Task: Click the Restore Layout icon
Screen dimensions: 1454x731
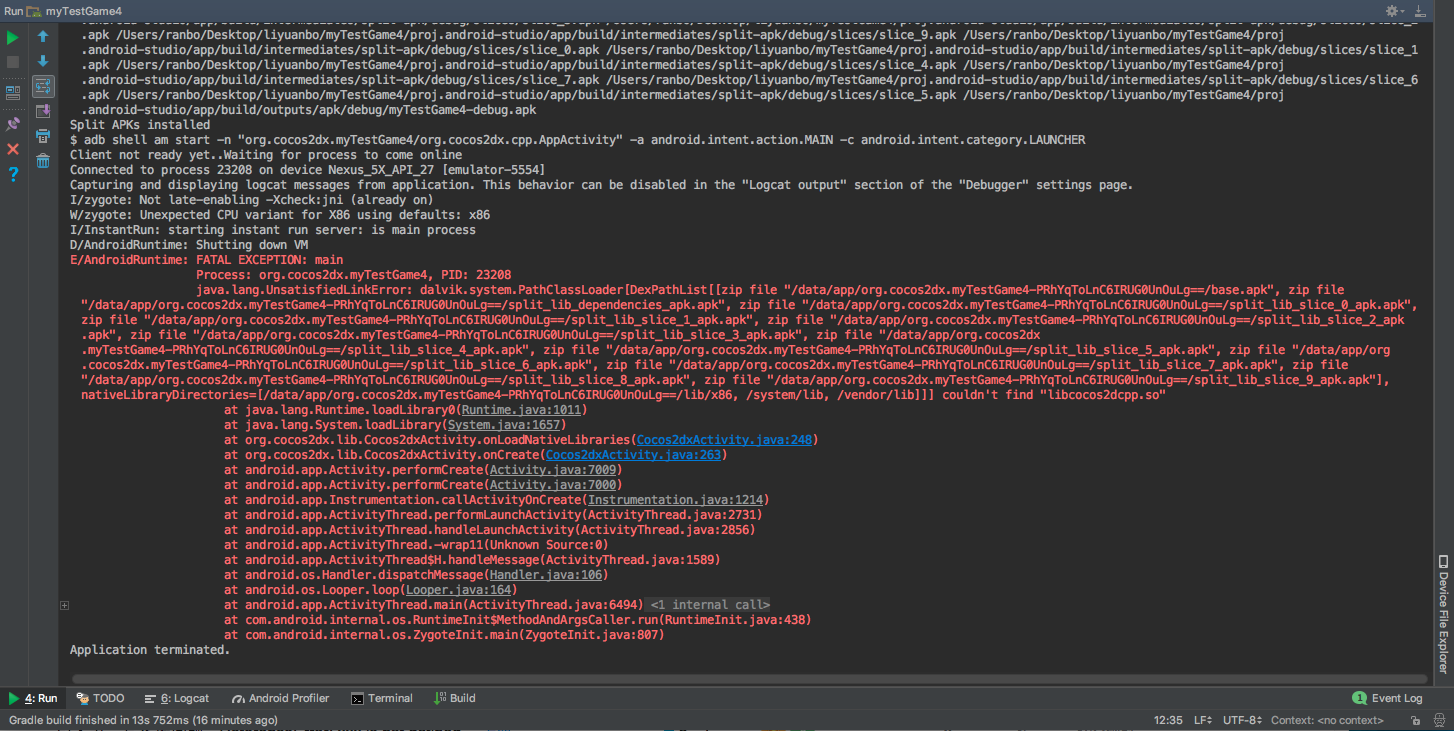Action: [13, 92]
